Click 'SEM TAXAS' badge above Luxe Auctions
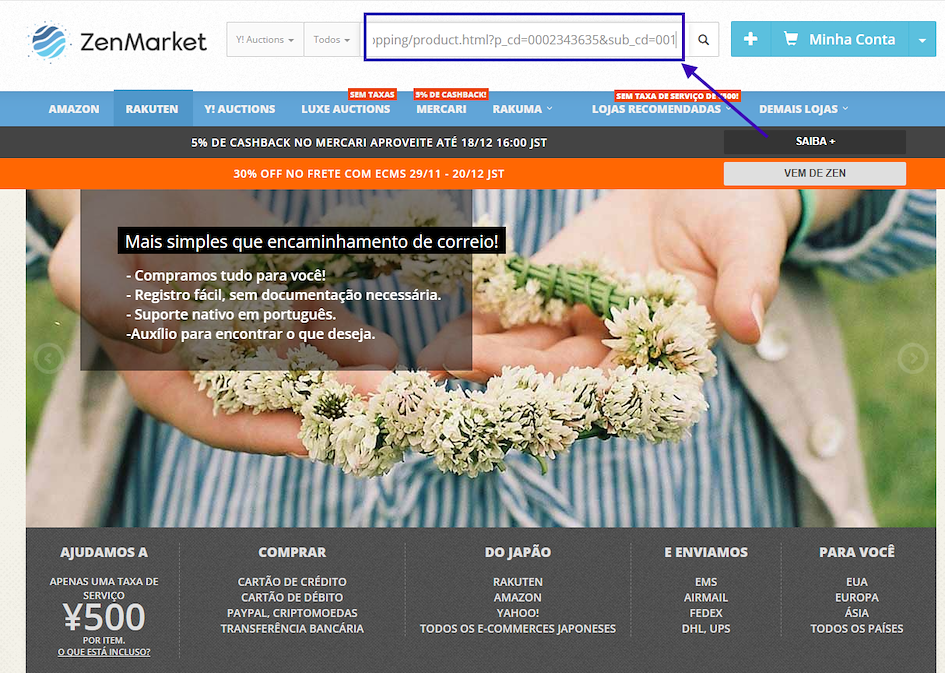Image resolution: width=945 pixels, height=673 pixels. (372, 95)
